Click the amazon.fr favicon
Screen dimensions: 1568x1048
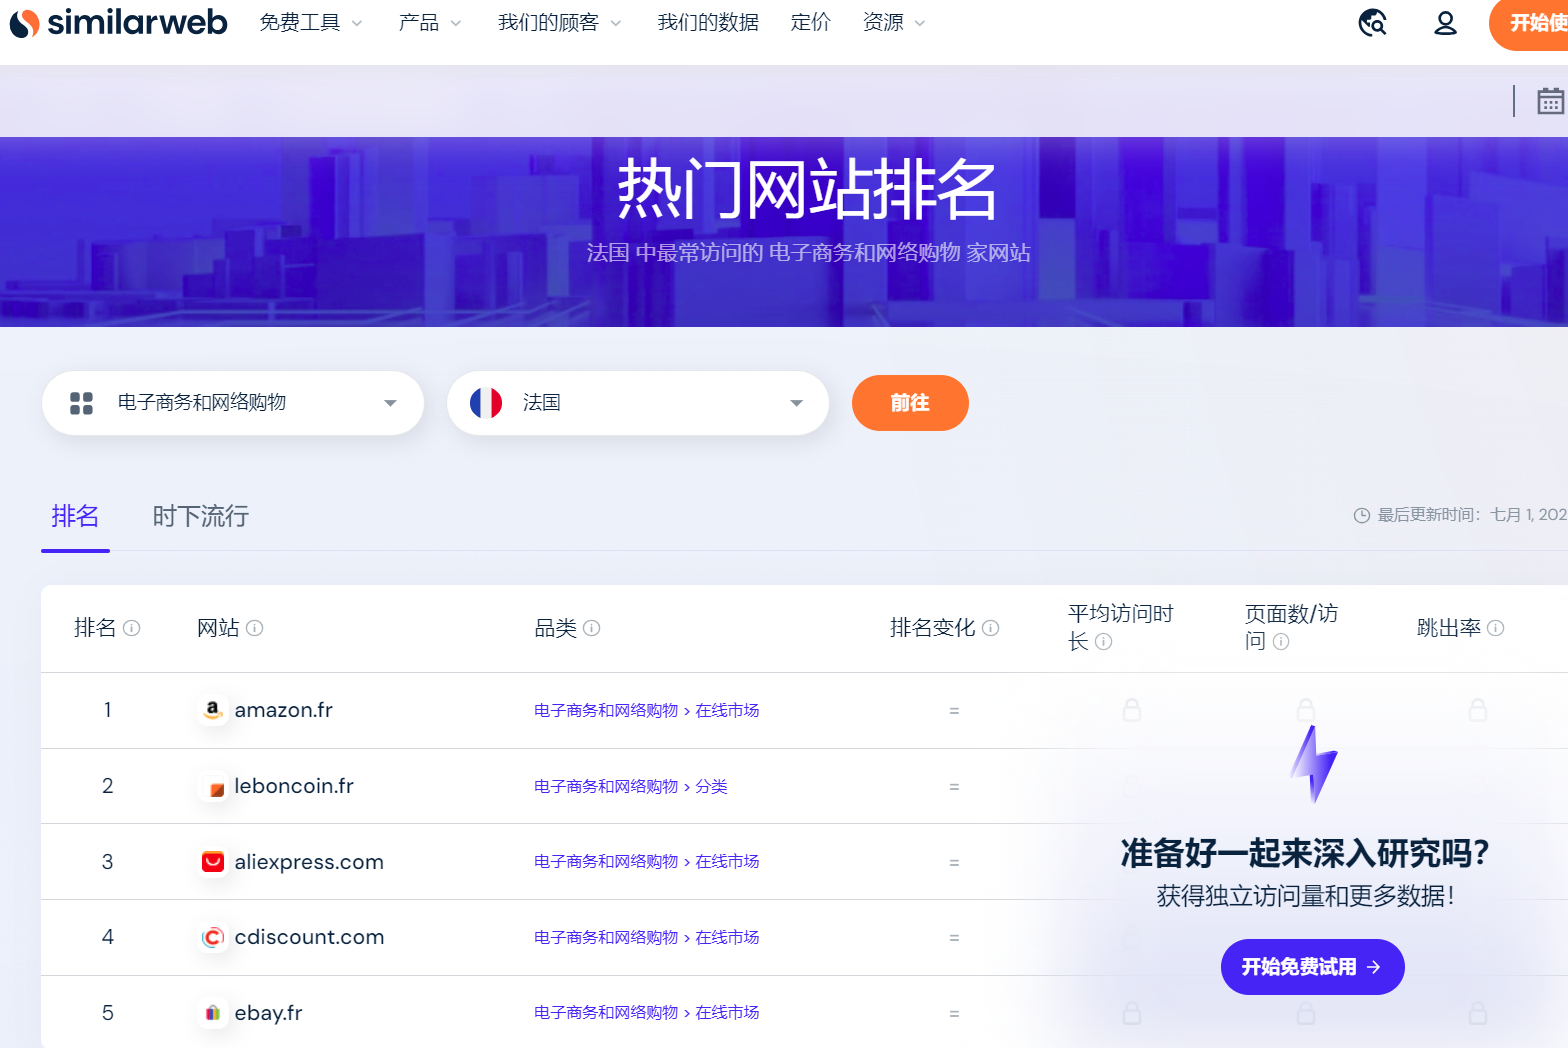[x=212, y=710]
